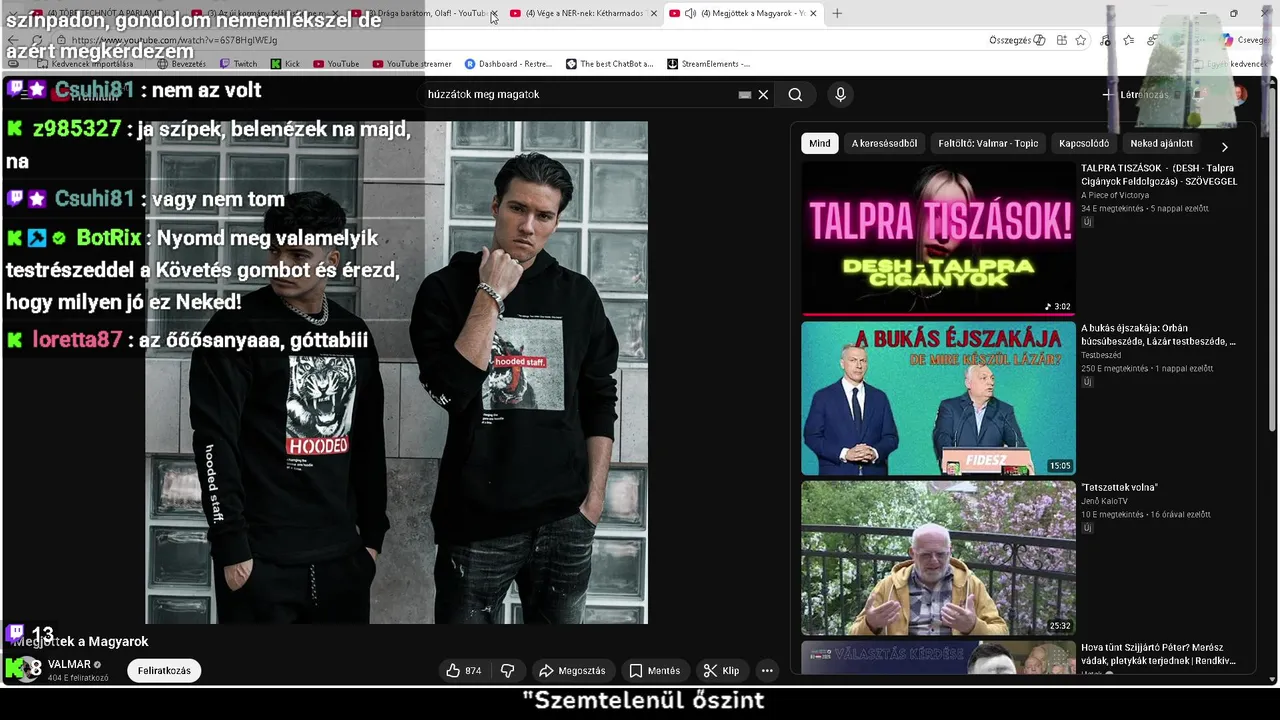Open the A bukás éjszakája video thumbnail
This screenshot has width=1280, height=720.
[x=938, y=398]
